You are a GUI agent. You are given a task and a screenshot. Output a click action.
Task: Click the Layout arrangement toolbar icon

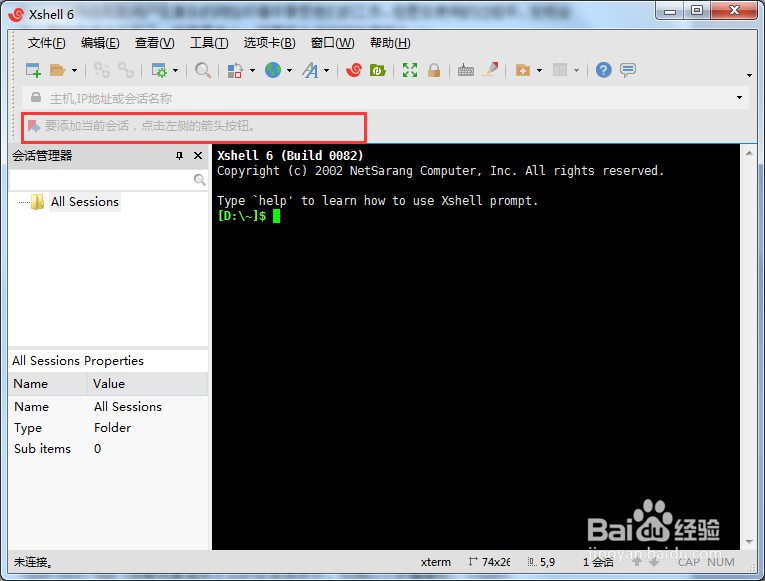(x=560, y=70)
